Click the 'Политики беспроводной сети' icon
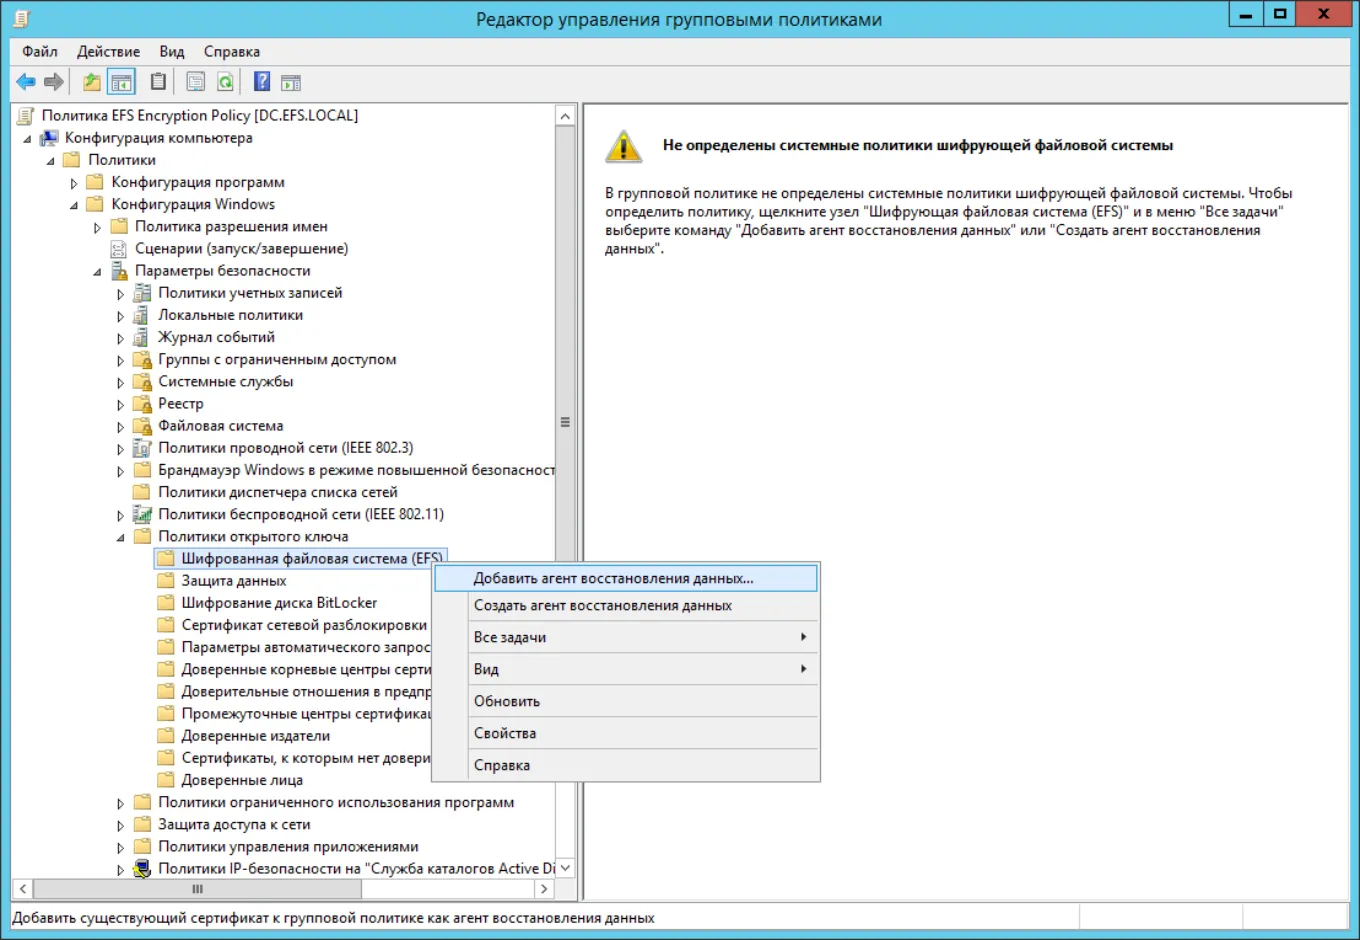This screenshot has width=1360, height=940. tap(143, 515)
